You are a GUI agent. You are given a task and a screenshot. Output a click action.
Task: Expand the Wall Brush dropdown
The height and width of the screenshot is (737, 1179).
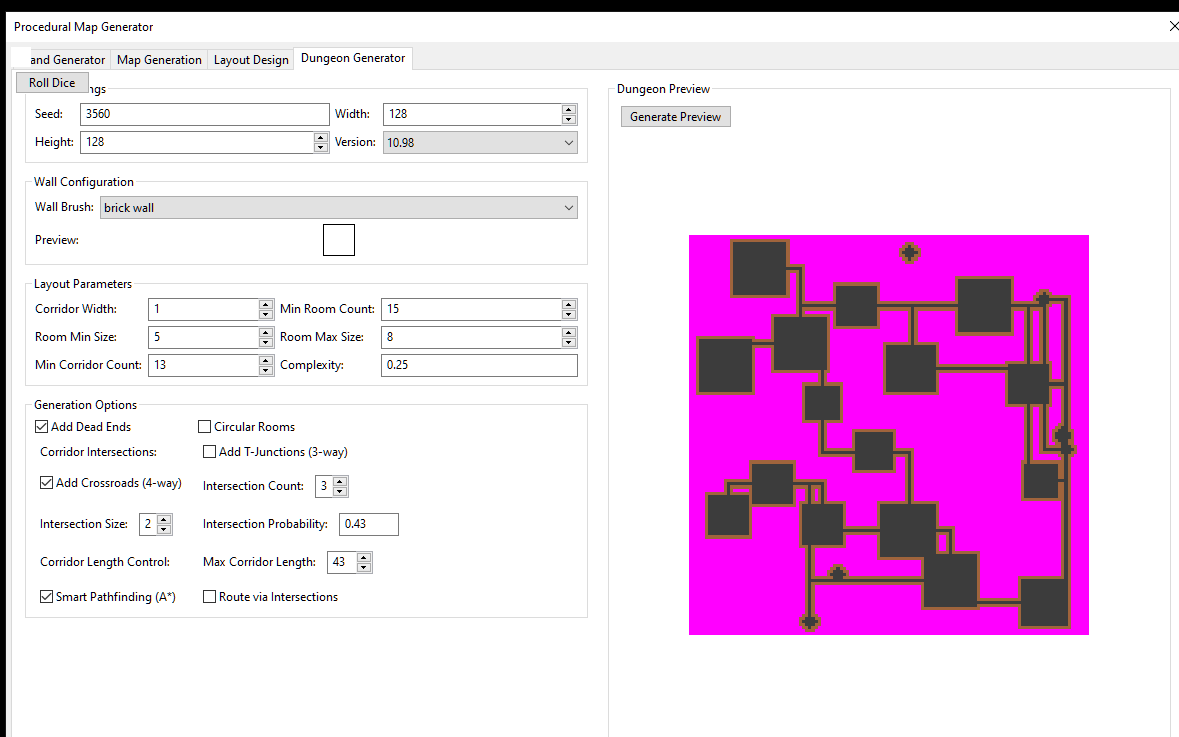pyautogui.click(x=568, y=208)
